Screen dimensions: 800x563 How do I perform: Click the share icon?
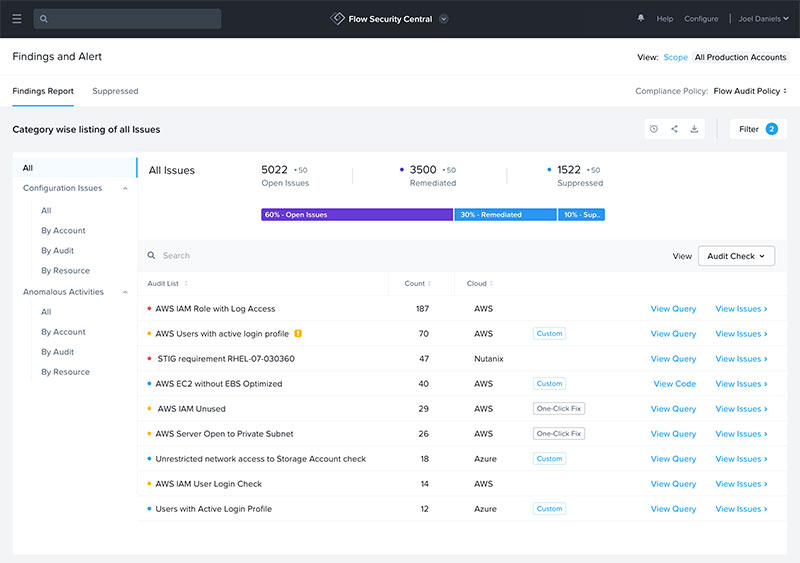pos(674,129)
